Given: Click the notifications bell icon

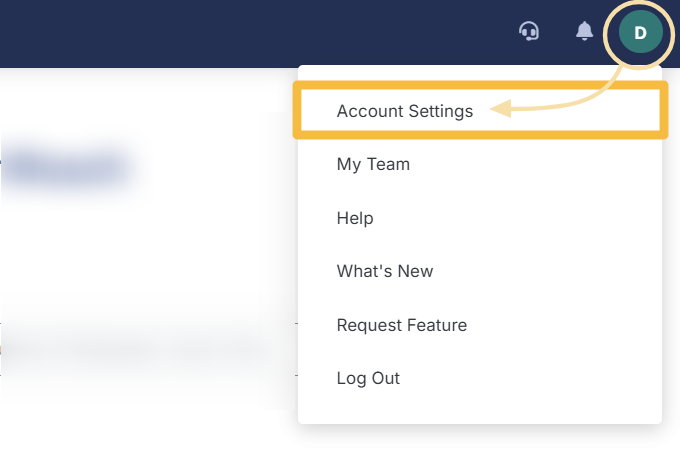Looking at the screenshot, I should click(x=584, y=32).
